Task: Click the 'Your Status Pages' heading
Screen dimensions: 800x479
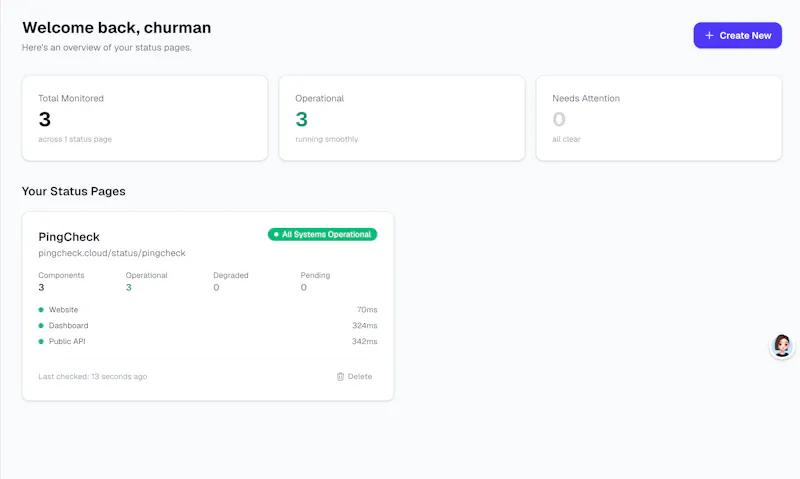Action: point(73,191)
